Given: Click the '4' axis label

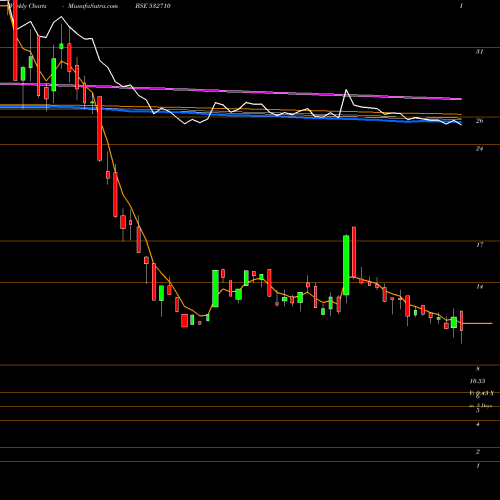Looking at the screenshot, I should click(x=478, y=425).
